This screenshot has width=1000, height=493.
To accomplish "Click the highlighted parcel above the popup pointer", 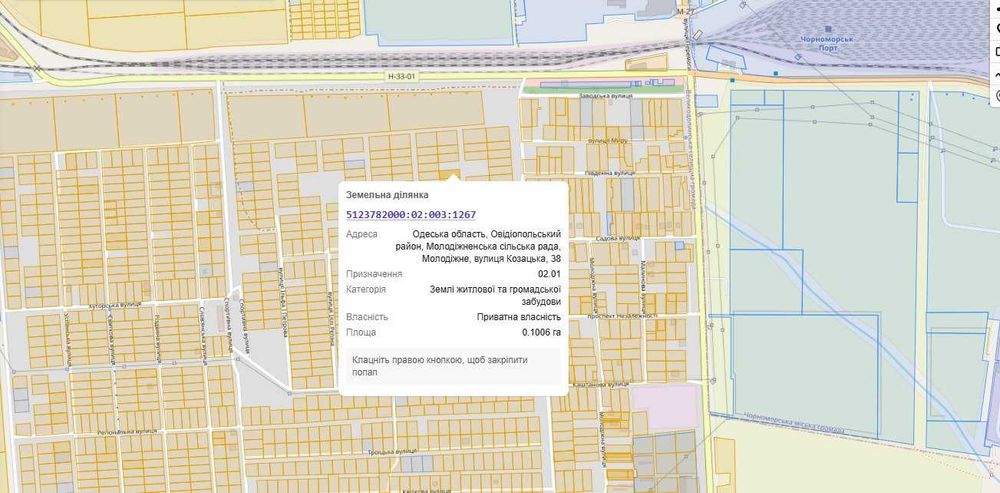I will tap(448, 174).
